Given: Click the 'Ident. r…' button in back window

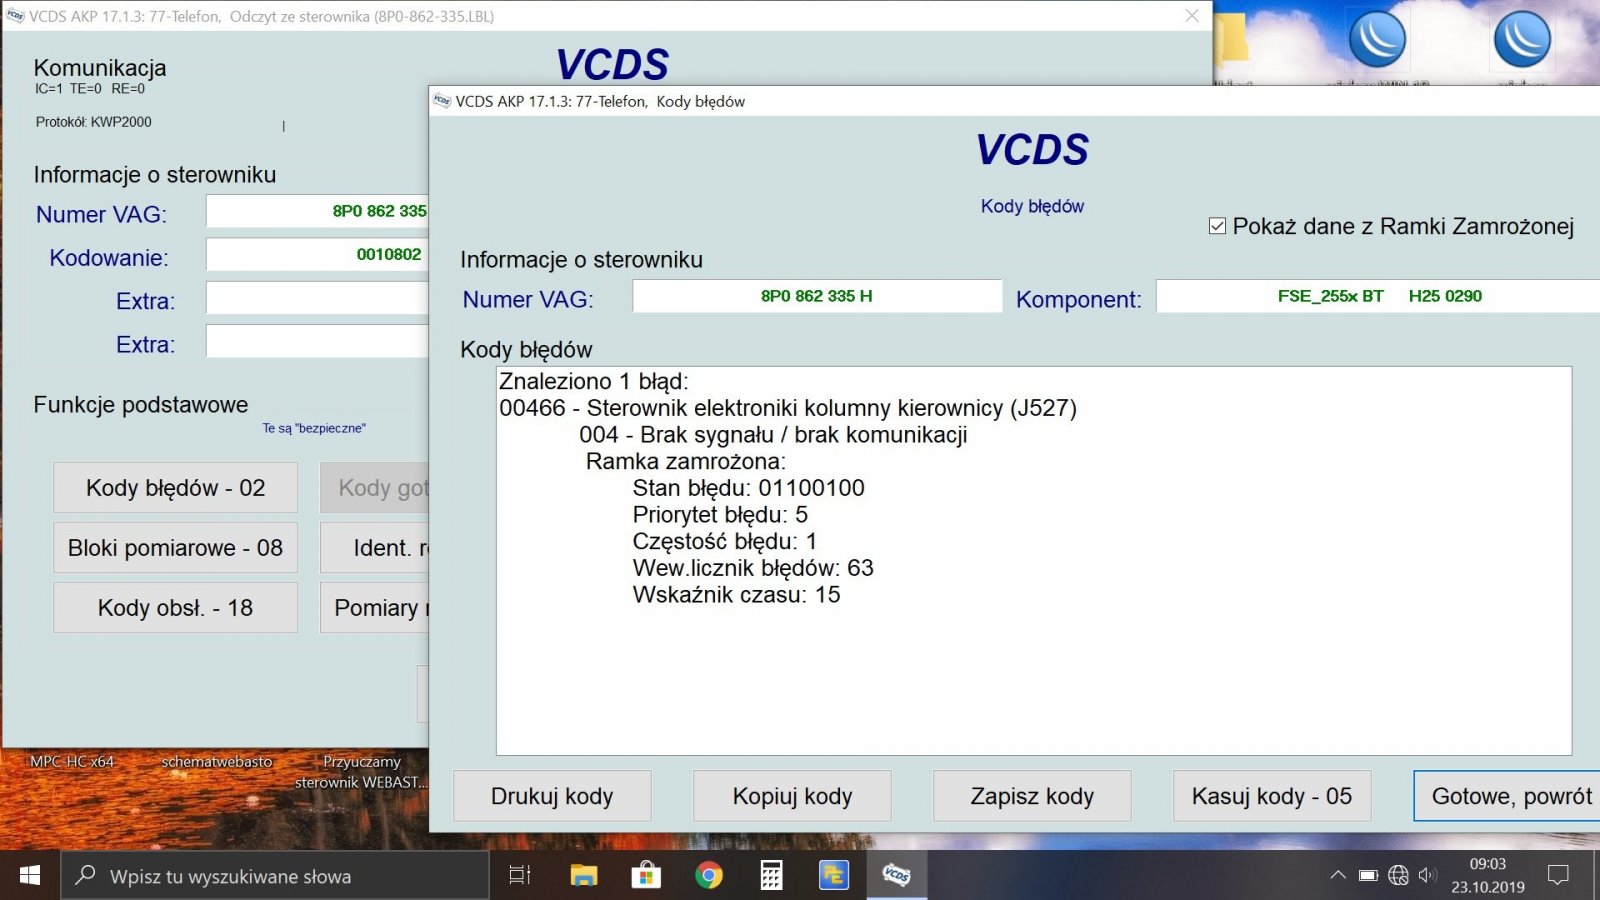Looking at the screenshot, I should pos(375,548).
